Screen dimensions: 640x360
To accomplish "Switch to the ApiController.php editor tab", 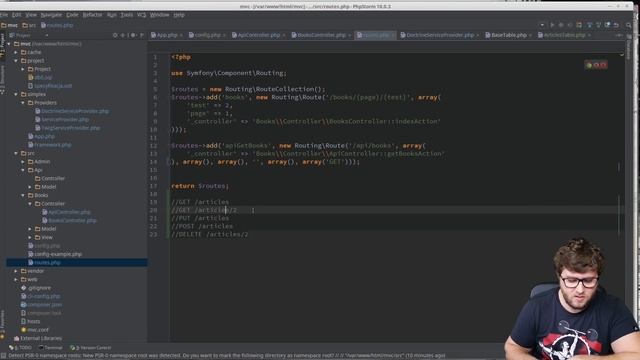I will (259, 35).
